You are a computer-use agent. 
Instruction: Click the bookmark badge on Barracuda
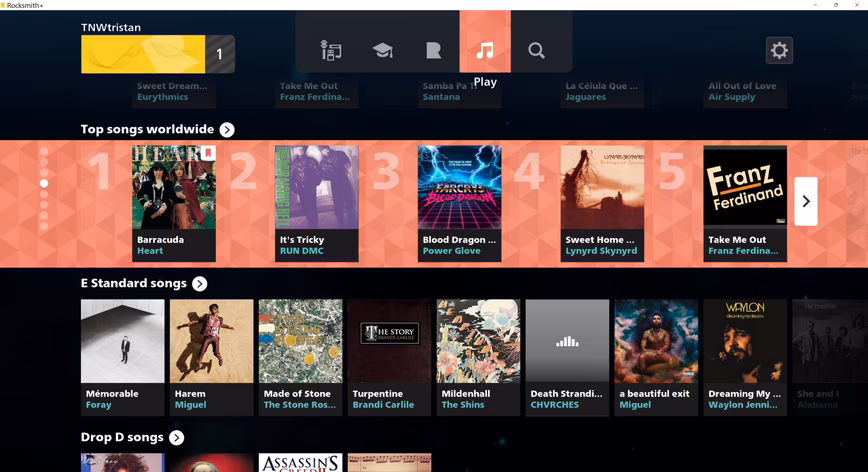pyautogui.click(x=208, y=153)
